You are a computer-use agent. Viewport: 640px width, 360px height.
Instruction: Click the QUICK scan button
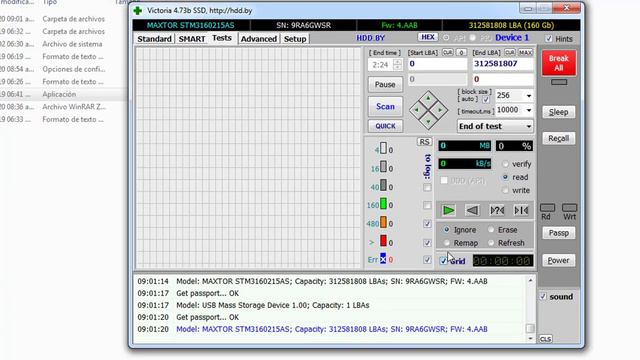tap(385, 126)
